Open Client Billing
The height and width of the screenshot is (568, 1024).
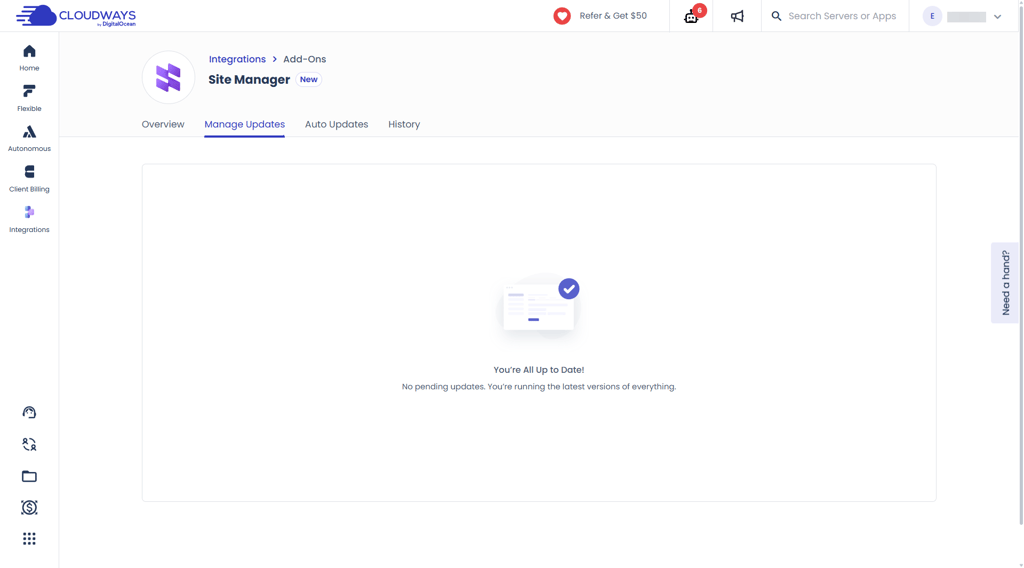click(x=29, y=179)
